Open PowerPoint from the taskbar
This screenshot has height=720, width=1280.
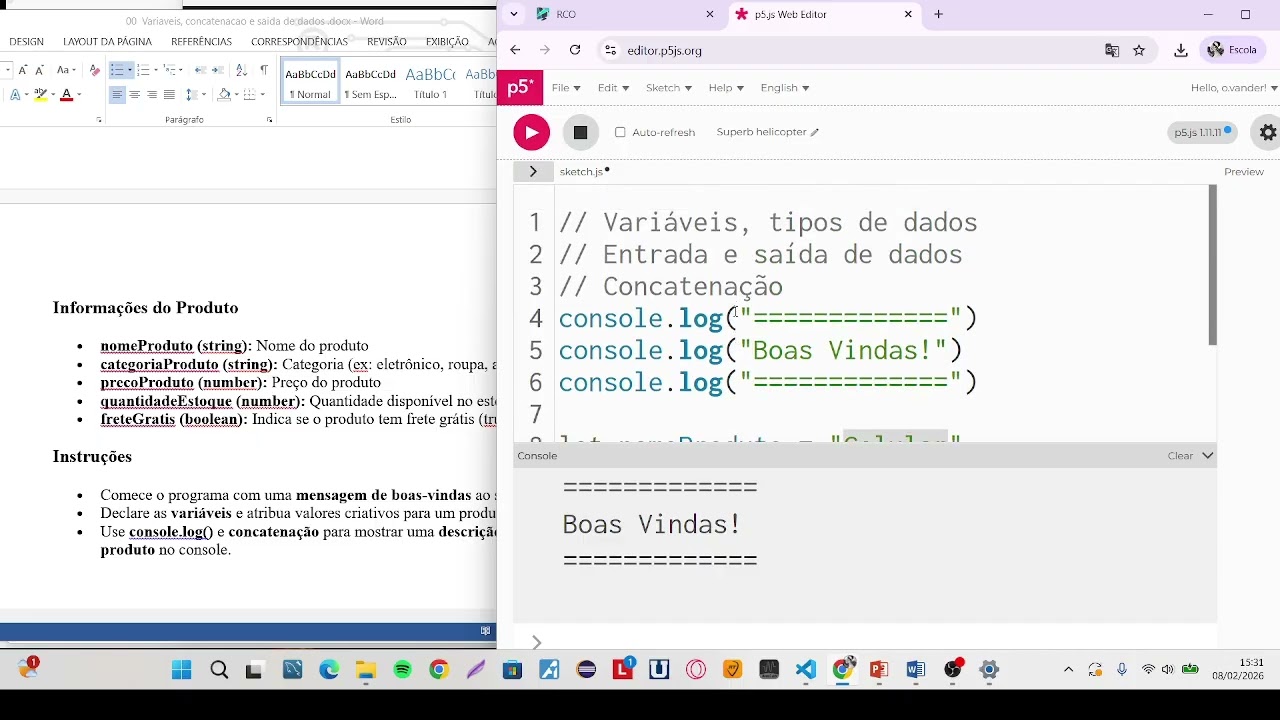pyautogui.click(x=879, y=670)
